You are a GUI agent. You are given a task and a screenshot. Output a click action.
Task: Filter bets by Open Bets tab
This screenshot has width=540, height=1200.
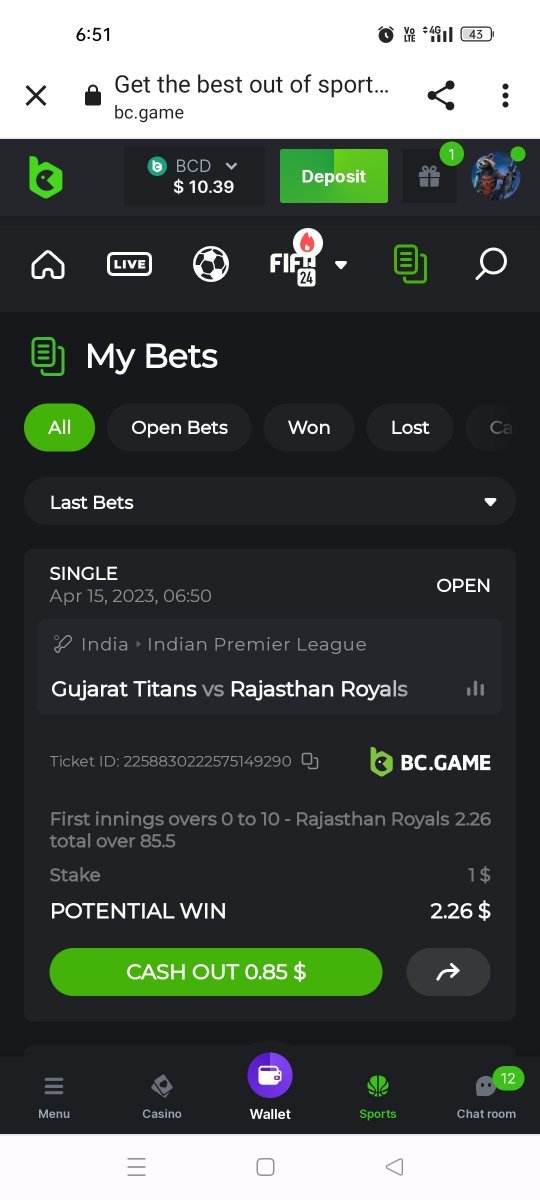click(179, 427)
